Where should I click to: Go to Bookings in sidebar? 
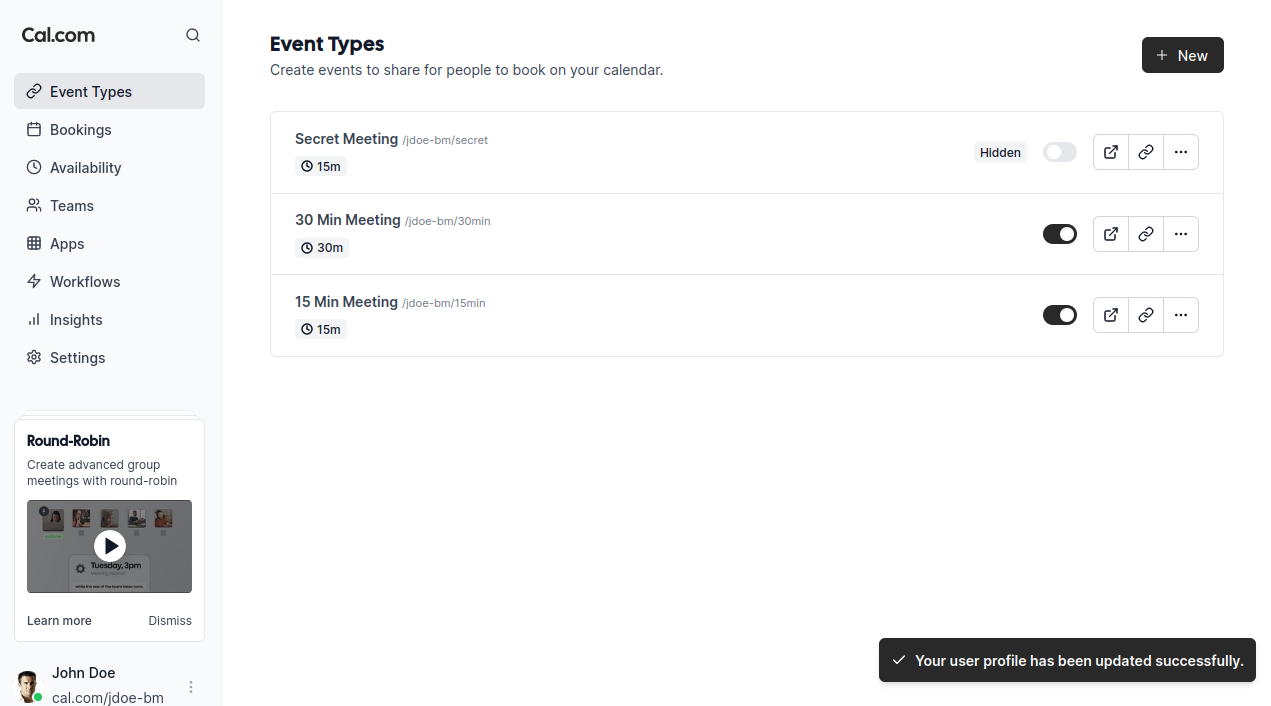80,130
